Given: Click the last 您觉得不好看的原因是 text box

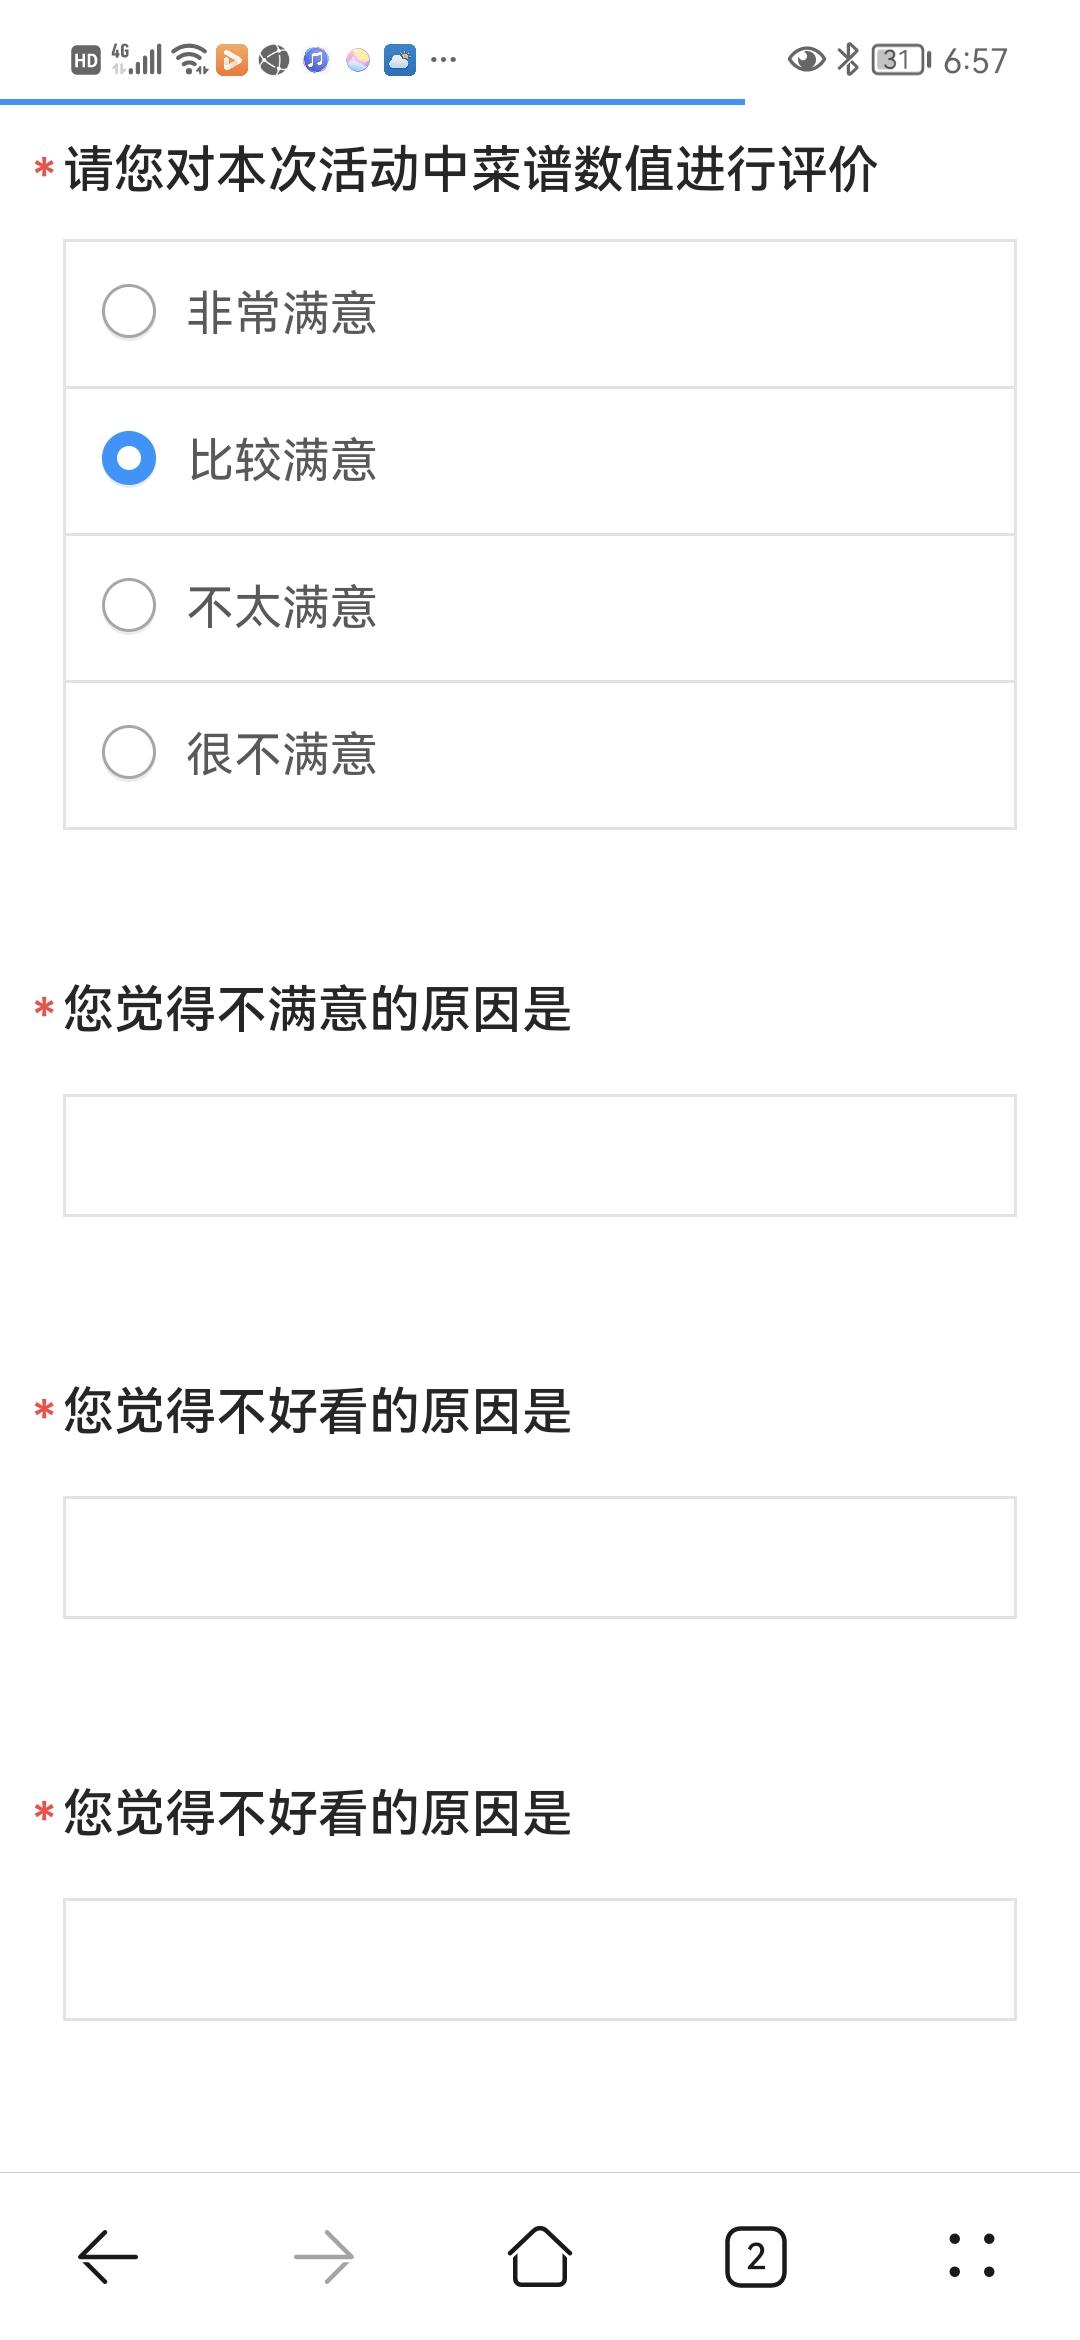Looking at the screenshot, I should coord(540,1959).
